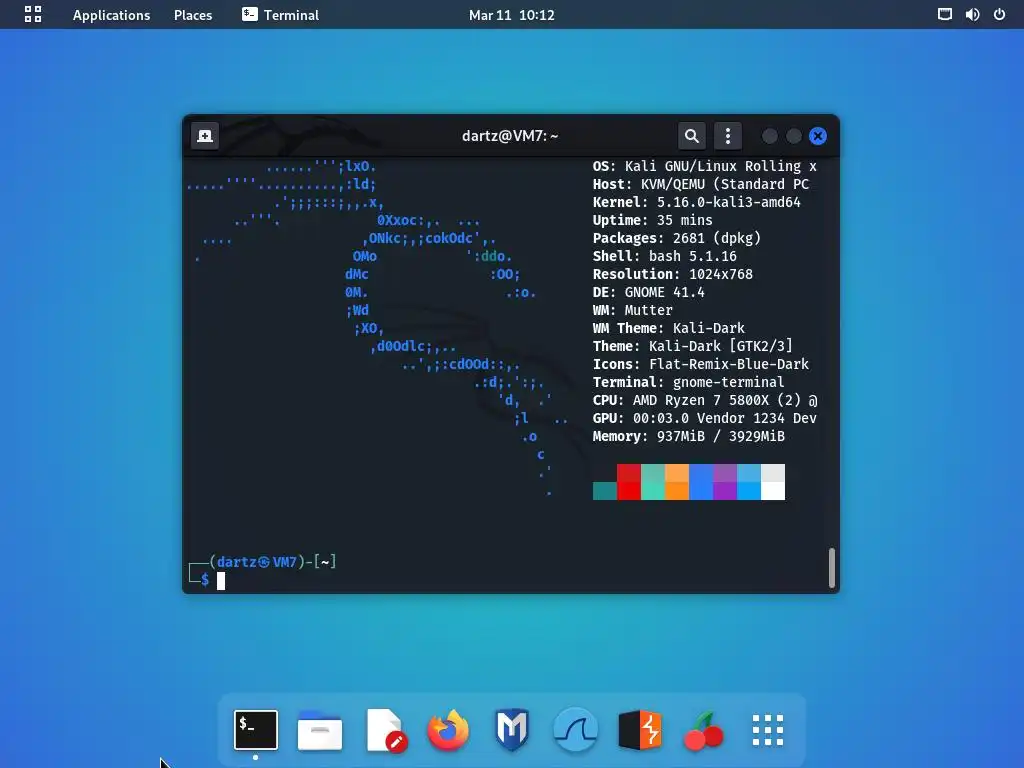Click the Host: KVM/QEMU line
1024x768 pixels.
tap(701, 184)
